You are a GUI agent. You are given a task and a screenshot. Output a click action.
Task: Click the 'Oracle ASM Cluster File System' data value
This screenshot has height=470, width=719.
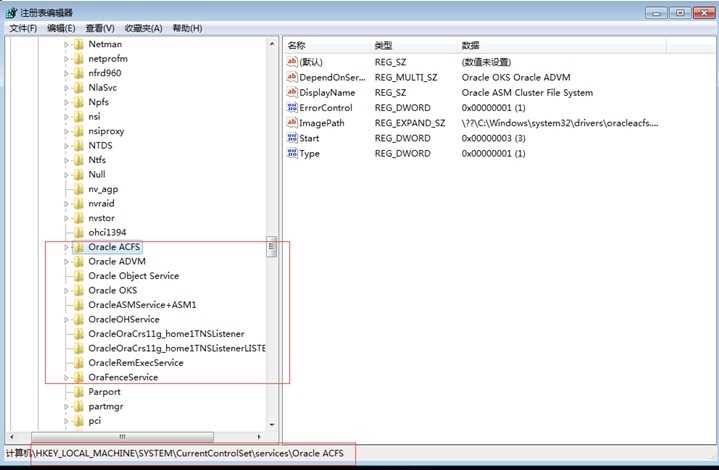coord(527,92)
